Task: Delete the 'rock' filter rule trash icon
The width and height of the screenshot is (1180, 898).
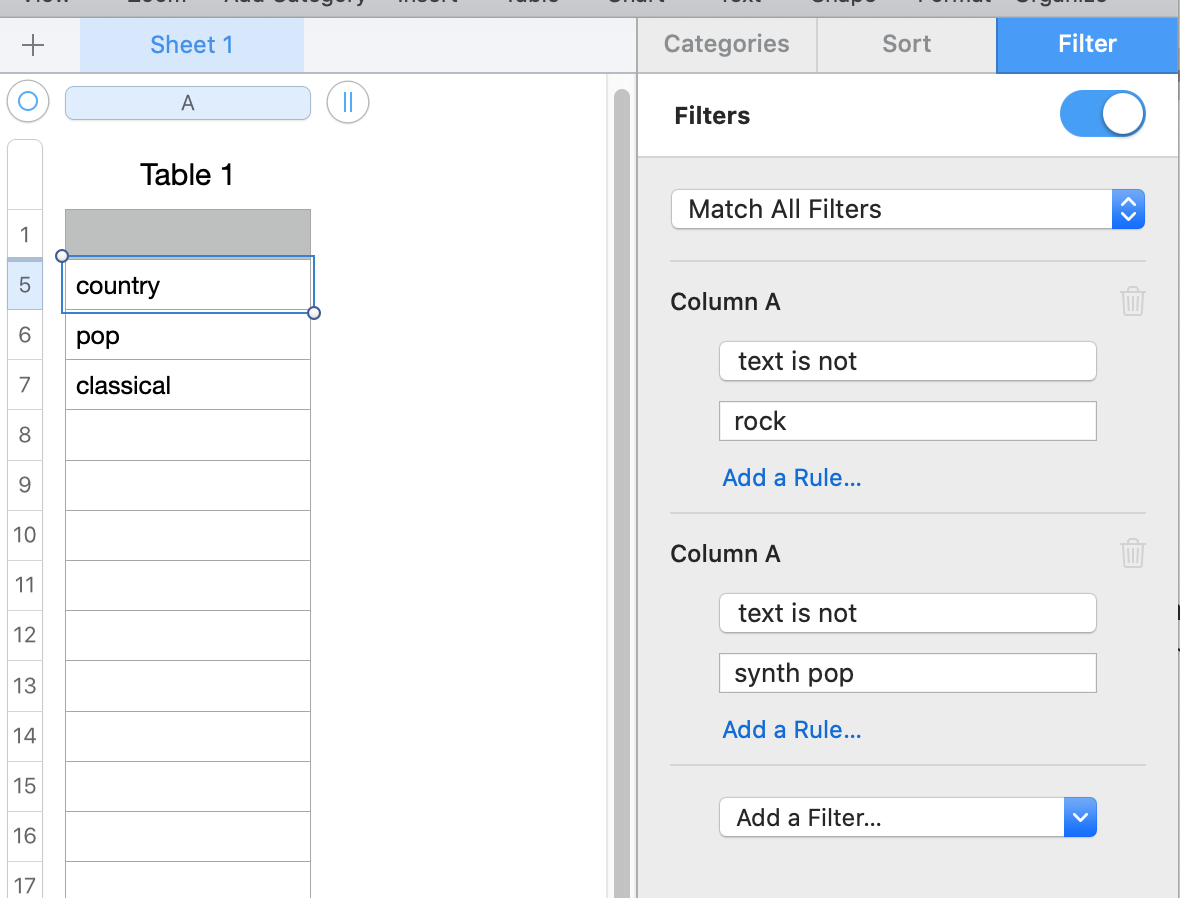Action: [1132, 301]
